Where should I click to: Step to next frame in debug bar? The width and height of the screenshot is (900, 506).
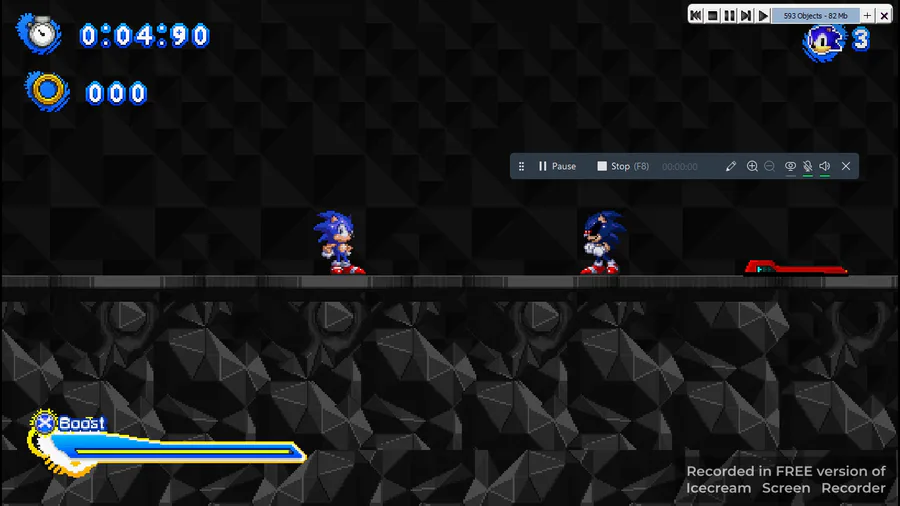[x=746, y=15]
